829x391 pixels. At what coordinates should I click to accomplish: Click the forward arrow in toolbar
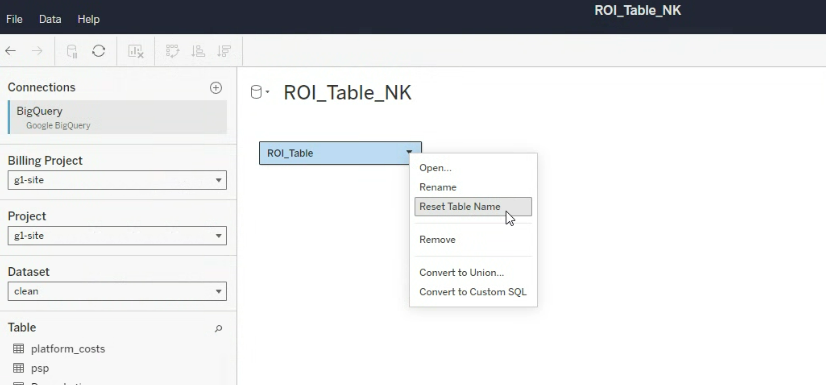tap(37, 51)
